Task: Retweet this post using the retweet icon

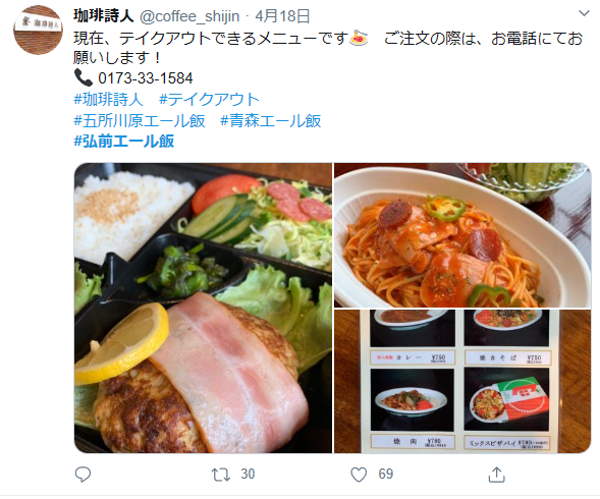Action: tap(221, 475)
